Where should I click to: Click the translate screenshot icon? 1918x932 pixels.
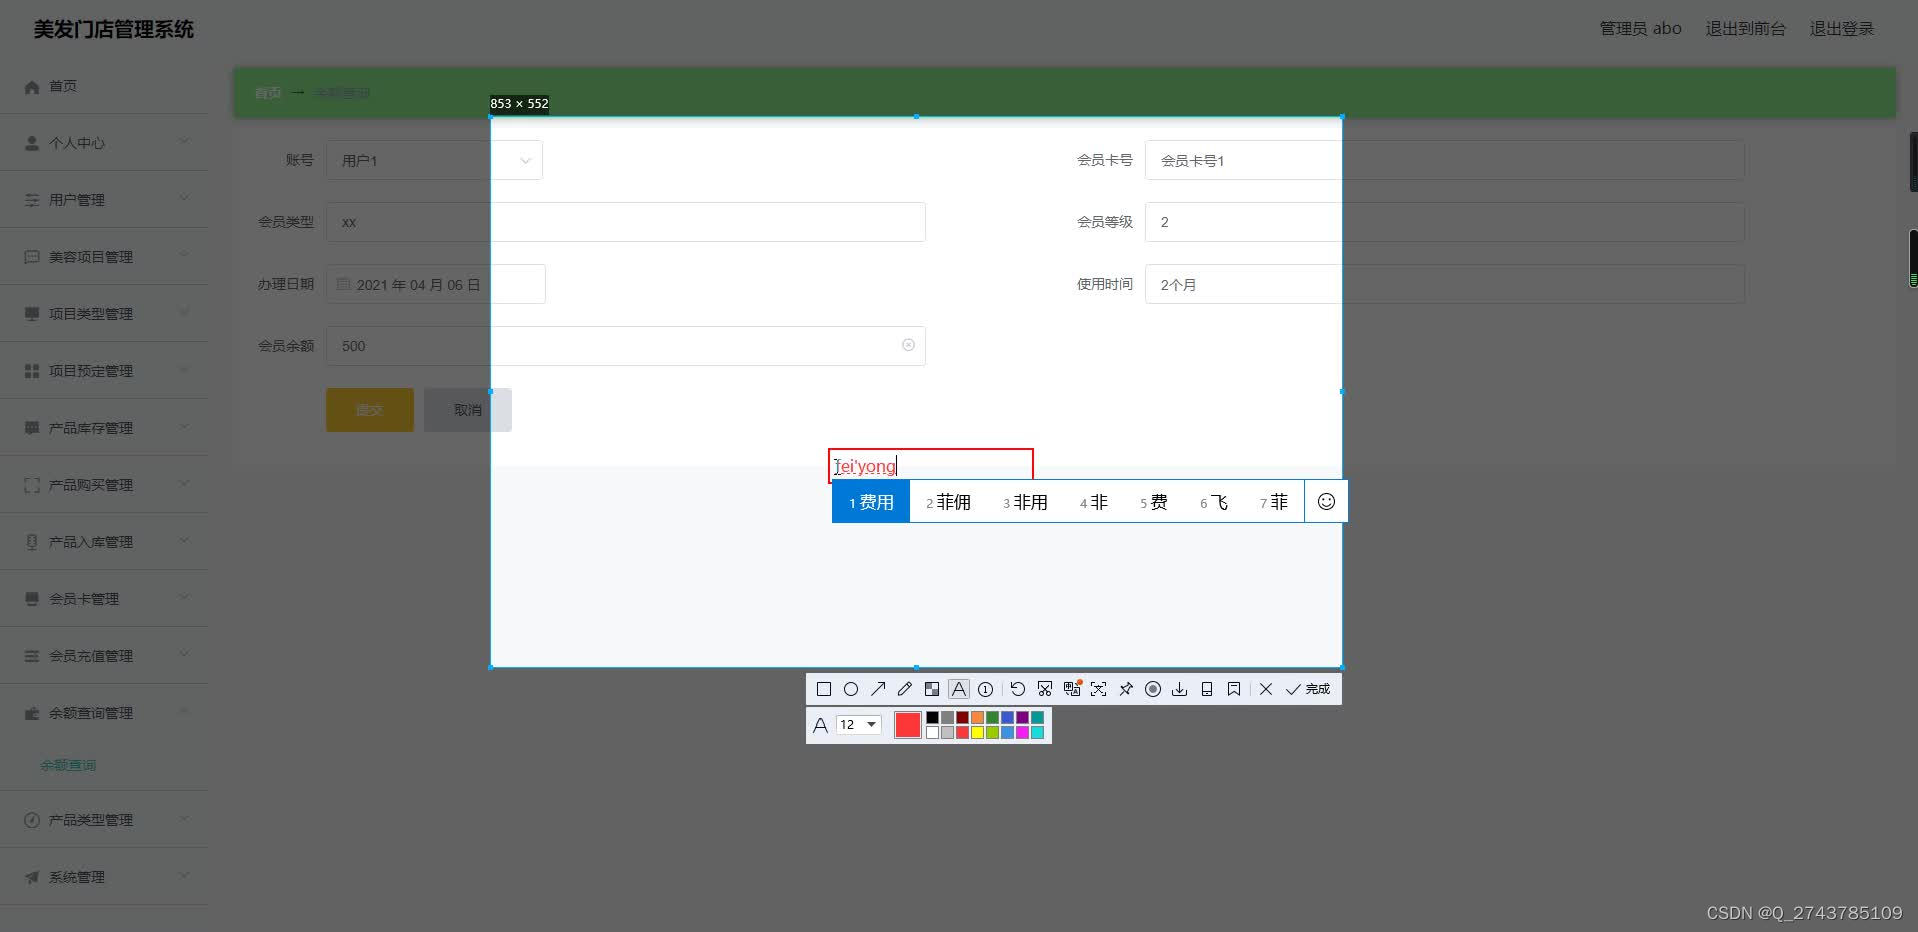point(1072,689)
